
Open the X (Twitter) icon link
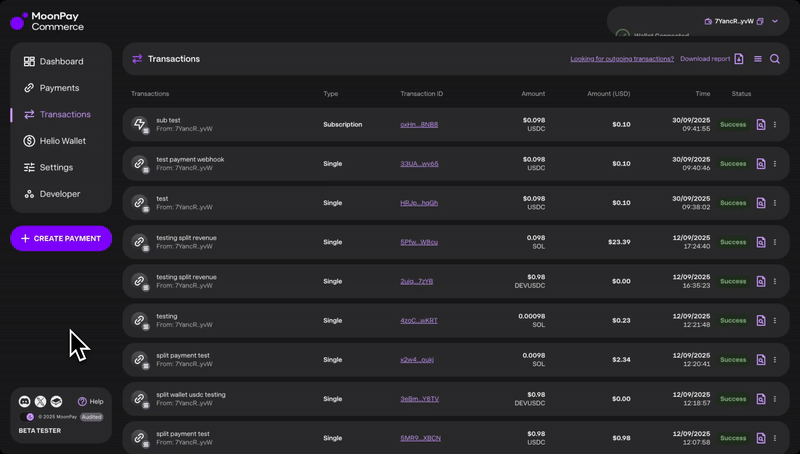coord(40,401)
